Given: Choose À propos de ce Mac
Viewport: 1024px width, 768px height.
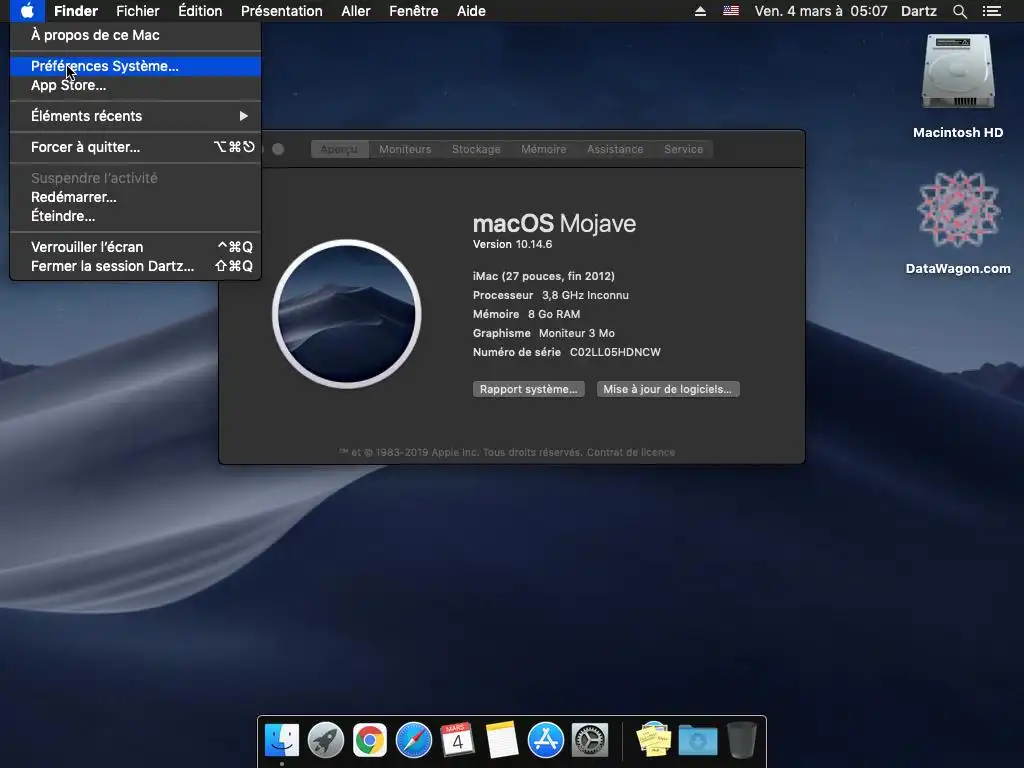Looking at the screenshot, I should [x=135, y=35].
